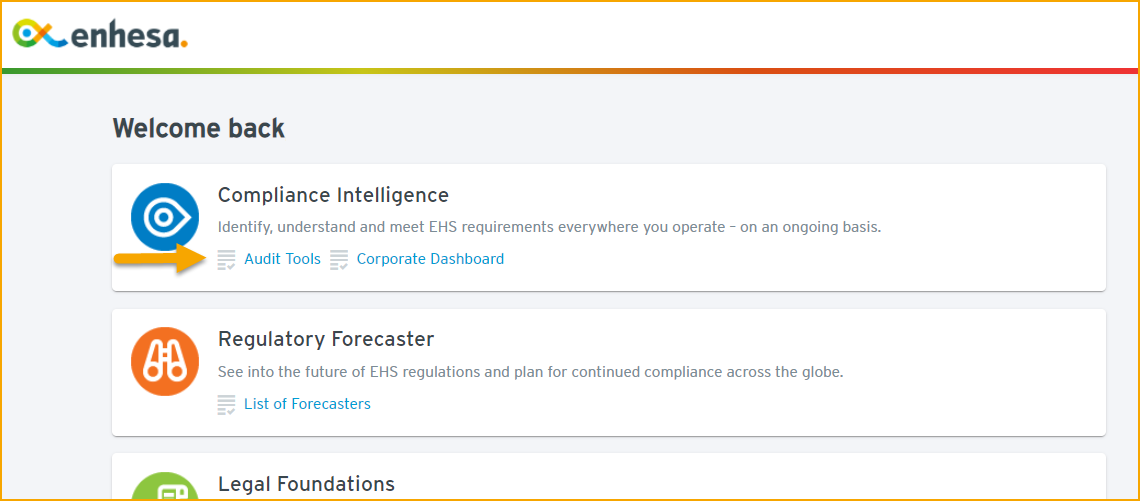Click the green Legal Foundations icon

click(165, 486)
